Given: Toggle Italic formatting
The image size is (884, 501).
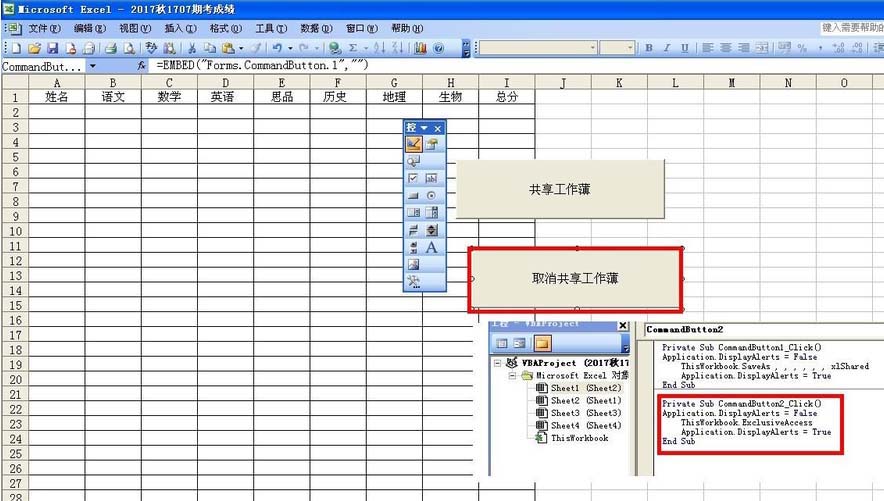Looking at the screenshot, I should tap(667, 48).
